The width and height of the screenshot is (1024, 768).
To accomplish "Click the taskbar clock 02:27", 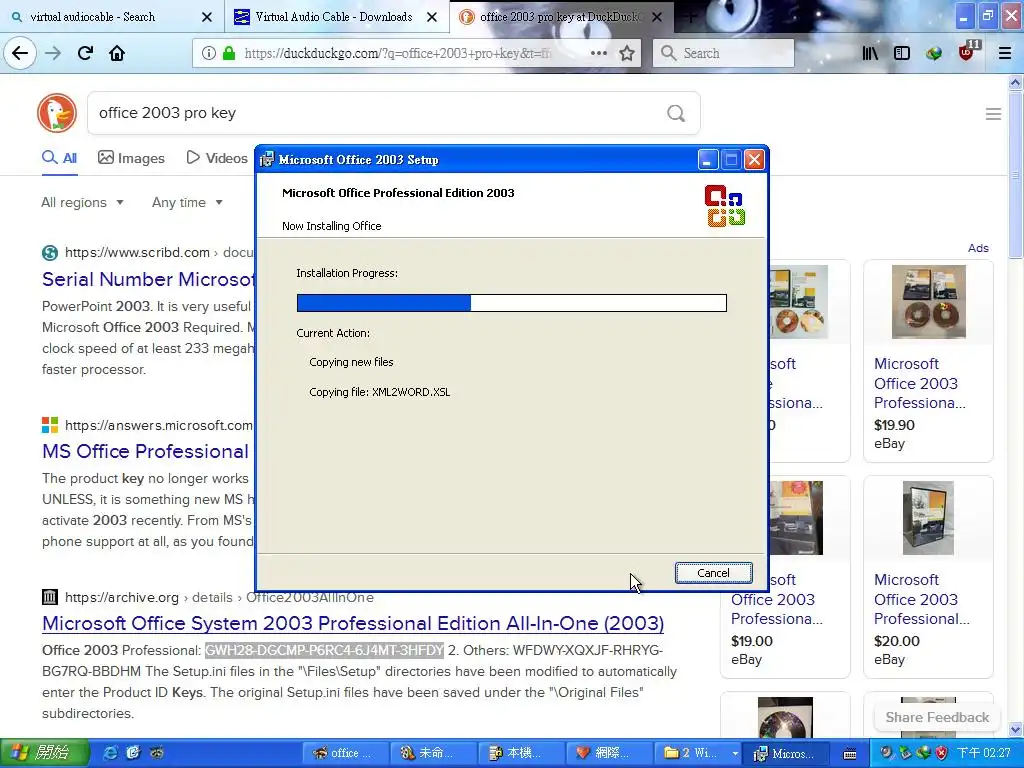I will pos(983,753).
